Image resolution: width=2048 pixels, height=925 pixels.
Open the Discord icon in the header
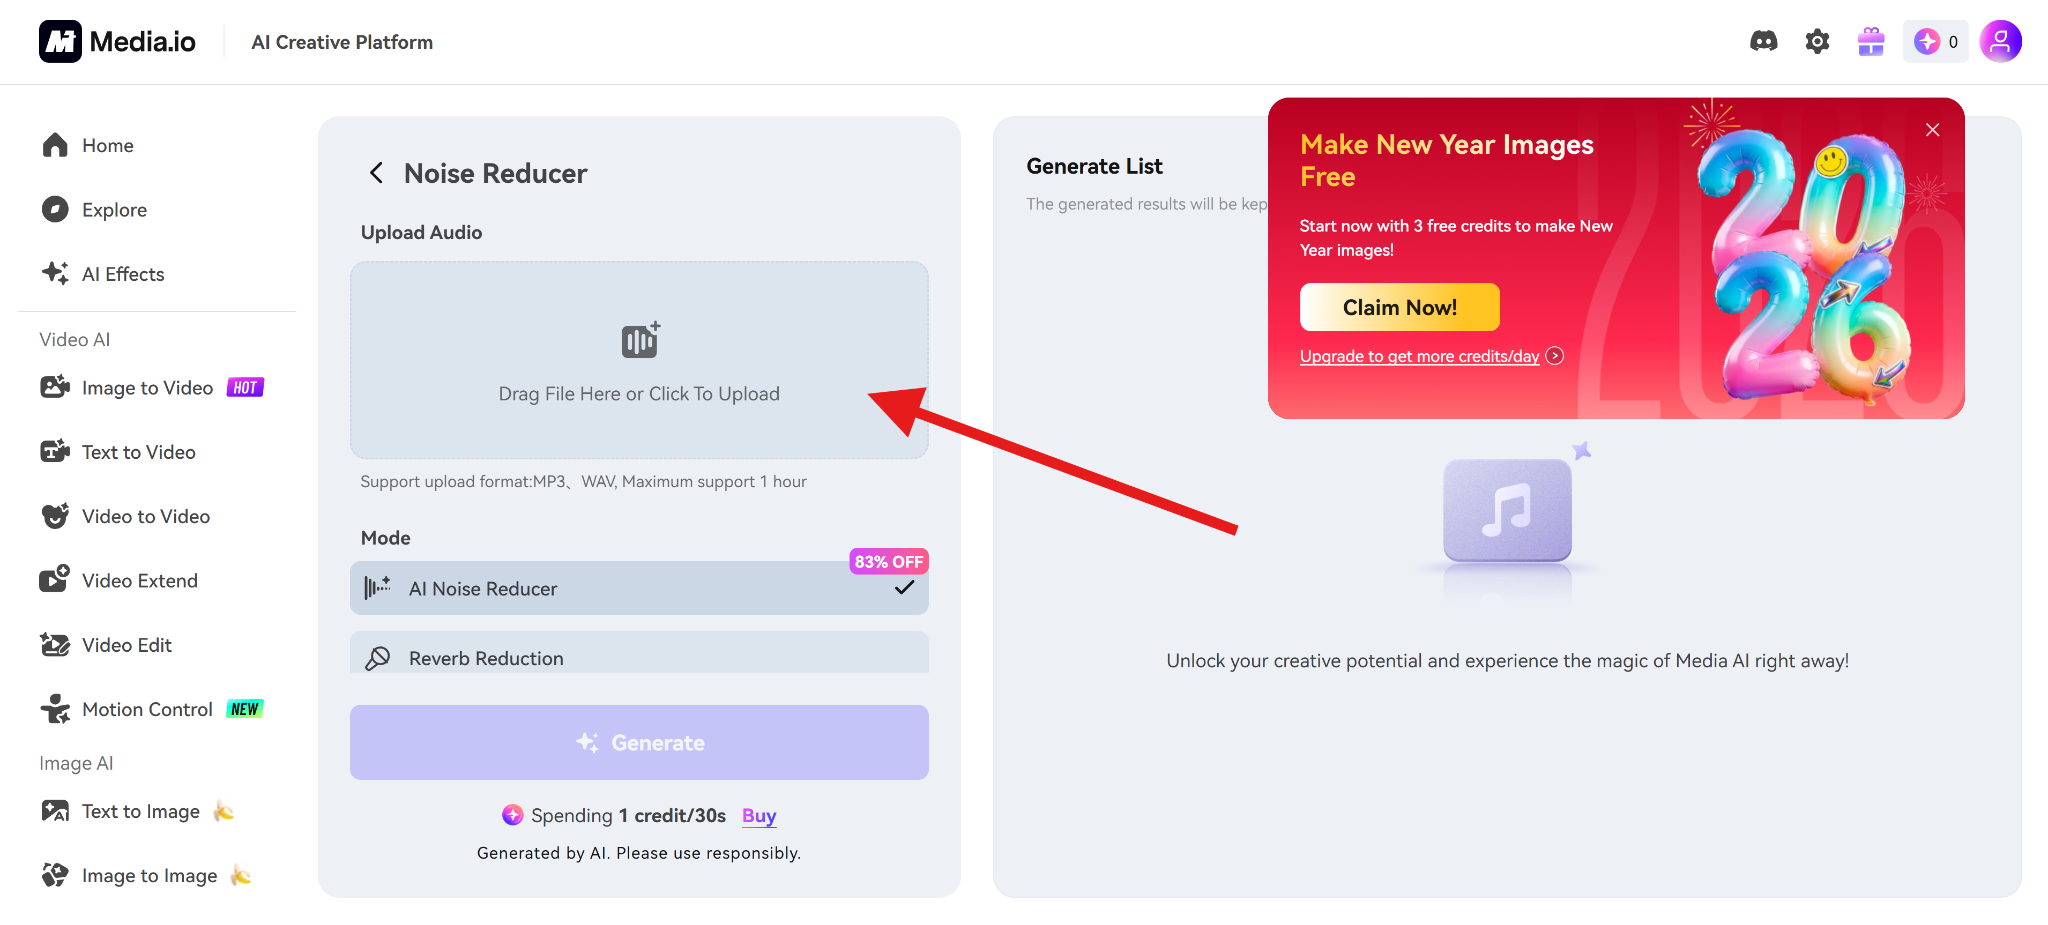[1763, 41]
